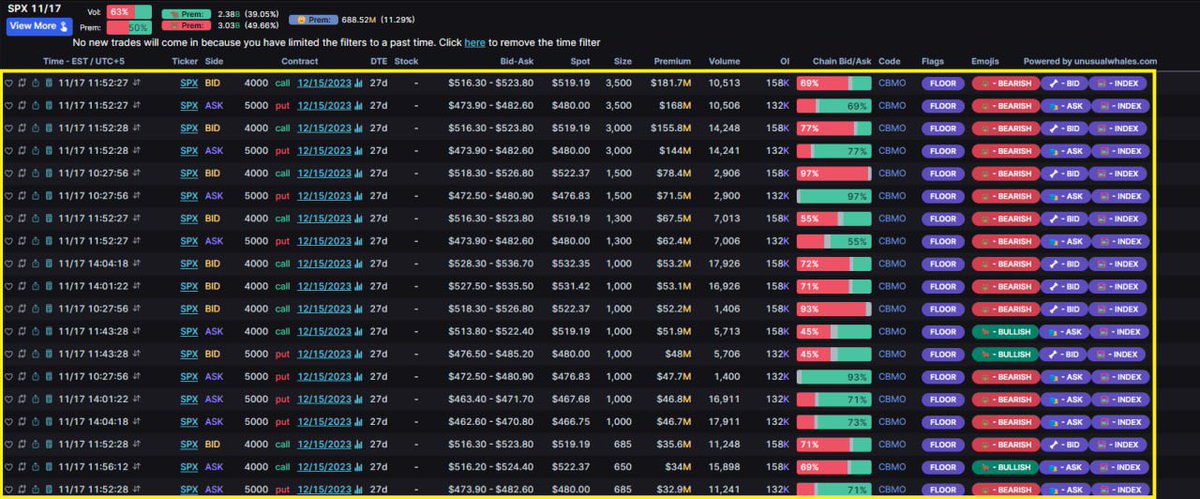Click swap-arrows icon beside time in $52.2M row
Image resolution: width=1200 pixels, height=499 pixels.
pos(138,309)
